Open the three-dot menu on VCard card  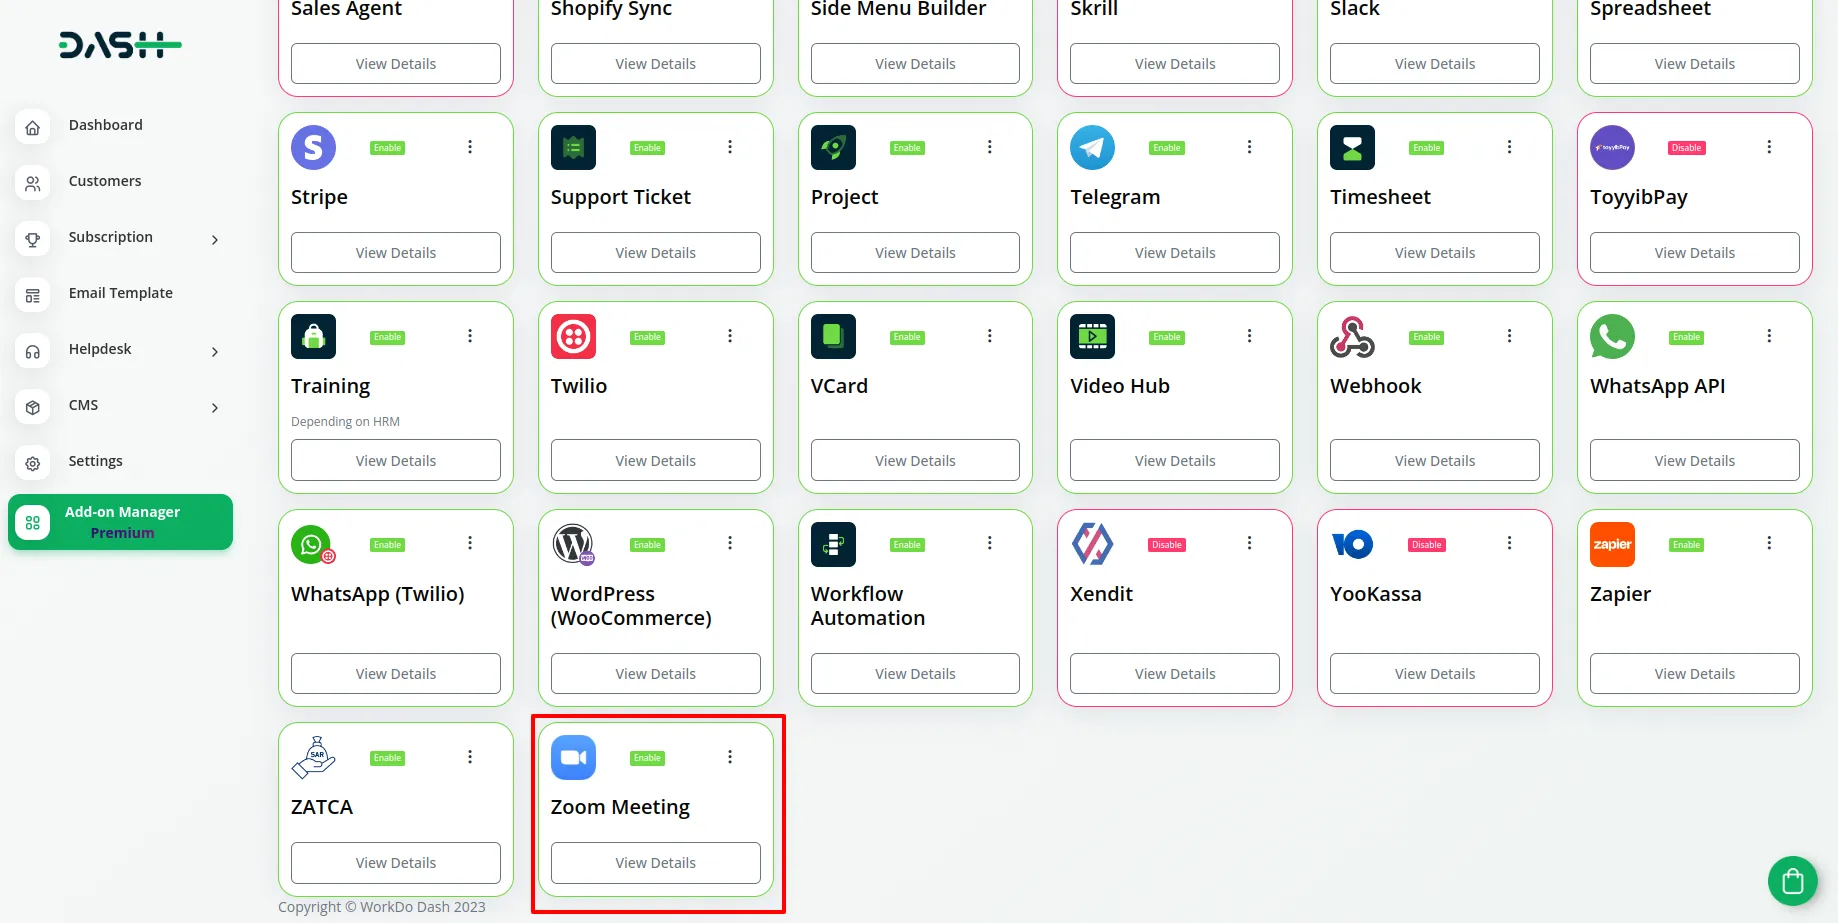[990, 336]
